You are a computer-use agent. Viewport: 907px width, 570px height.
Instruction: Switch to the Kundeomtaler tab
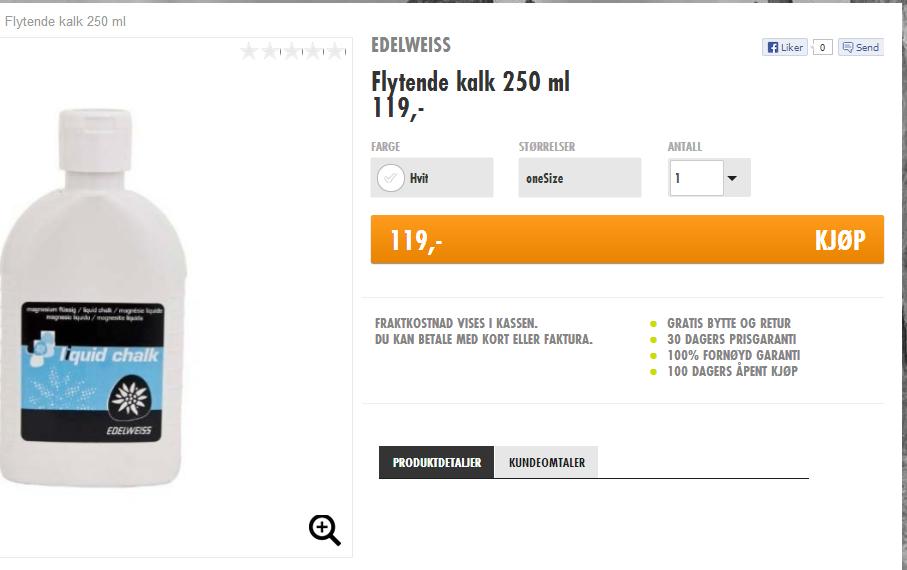tap(547, 462)
